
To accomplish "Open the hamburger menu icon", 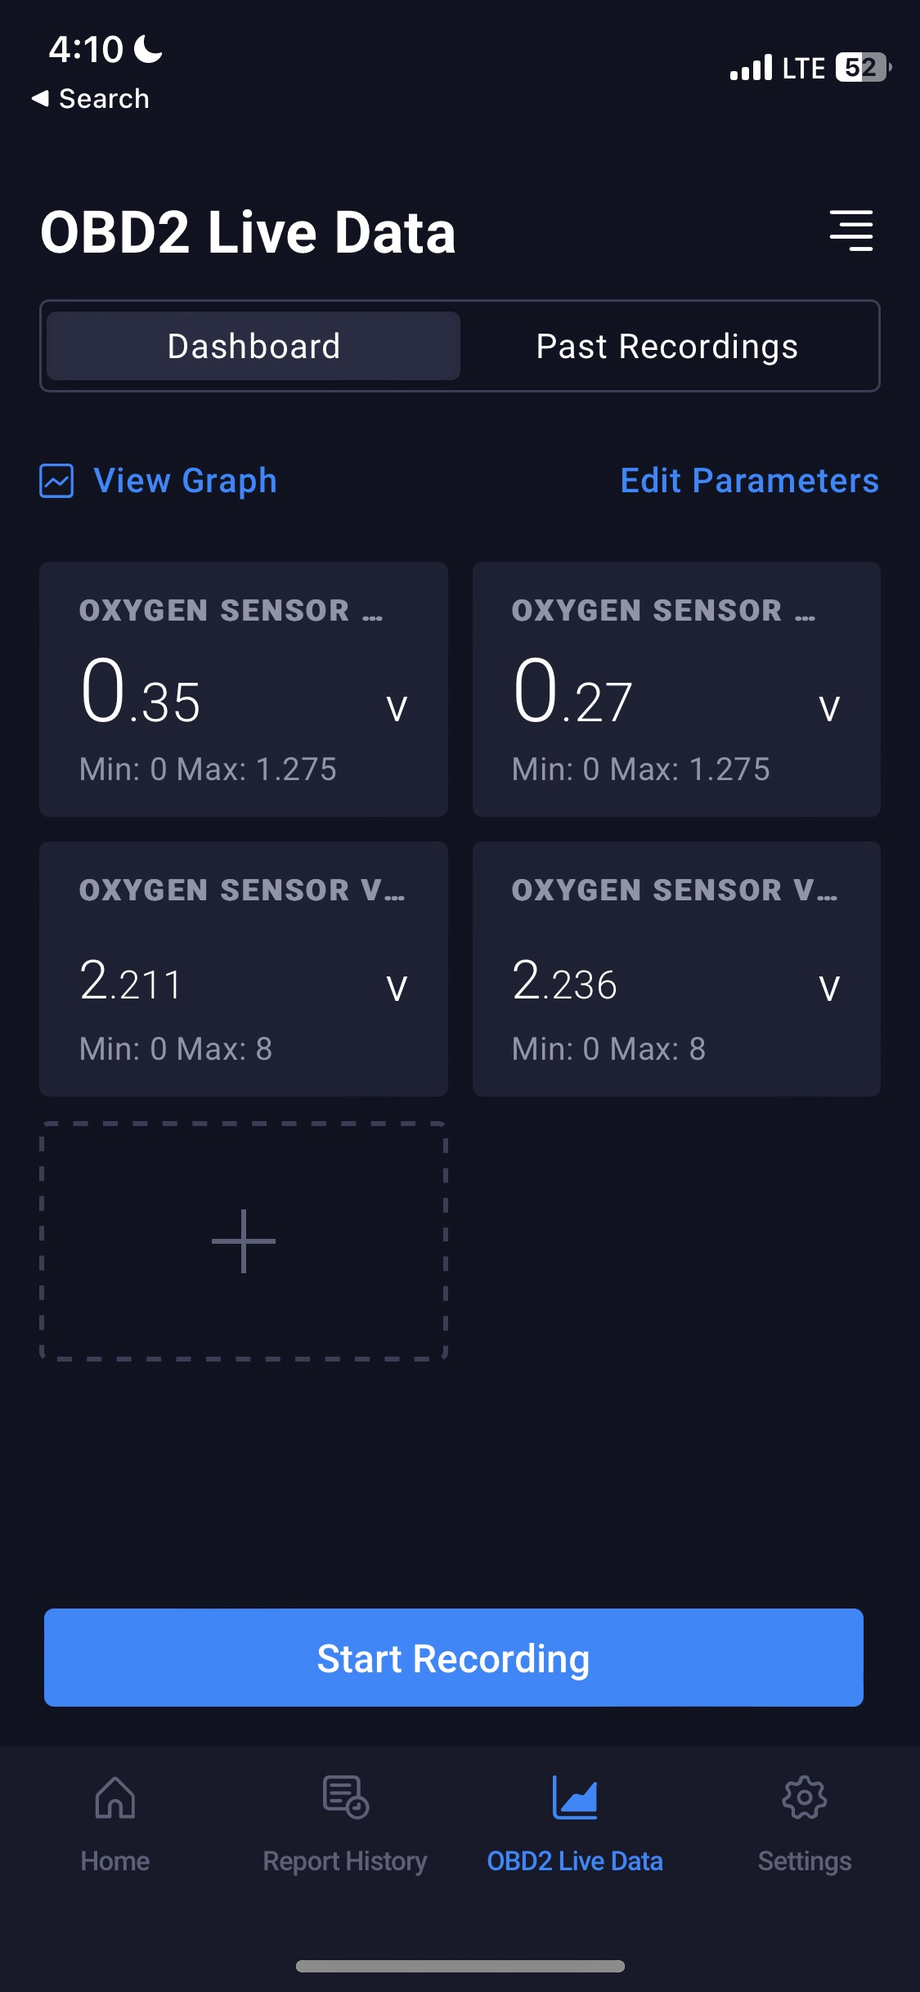I will tap(851, 231).
